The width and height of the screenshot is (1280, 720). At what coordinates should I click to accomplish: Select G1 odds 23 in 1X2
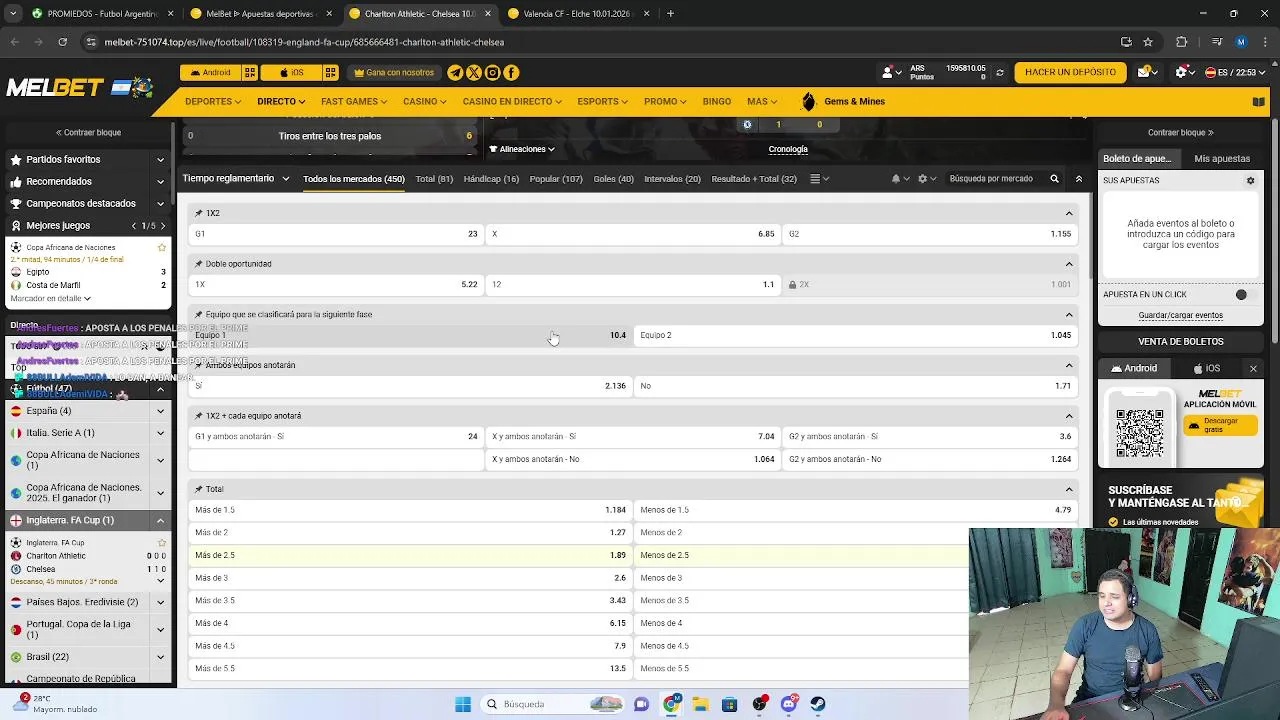pyautogui.click(x=336, y=234)
